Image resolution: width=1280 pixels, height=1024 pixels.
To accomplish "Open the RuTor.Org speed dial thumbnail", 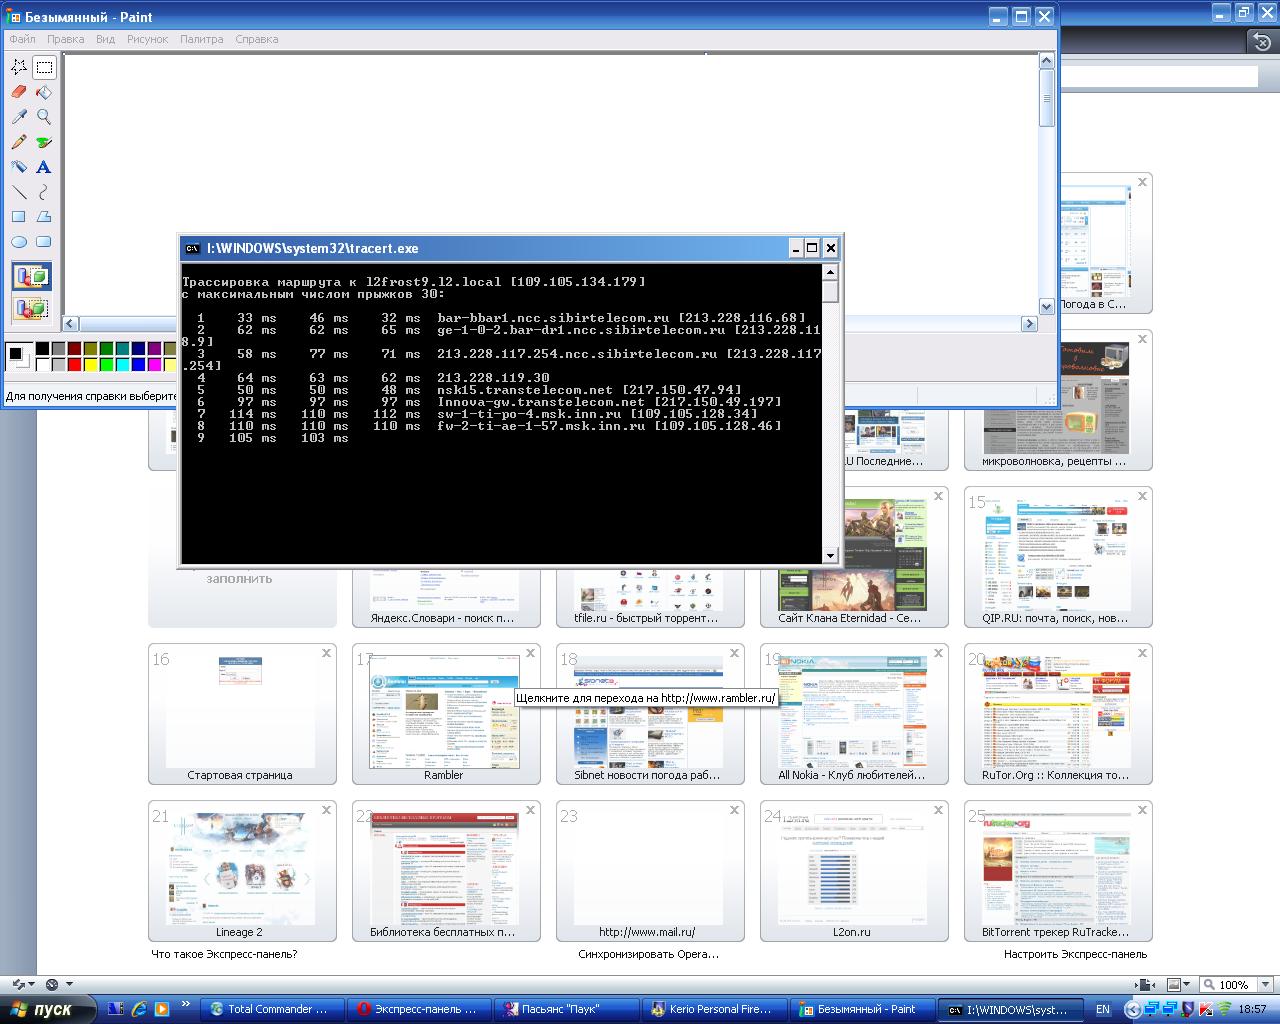I will click(x=1058, y=714).
